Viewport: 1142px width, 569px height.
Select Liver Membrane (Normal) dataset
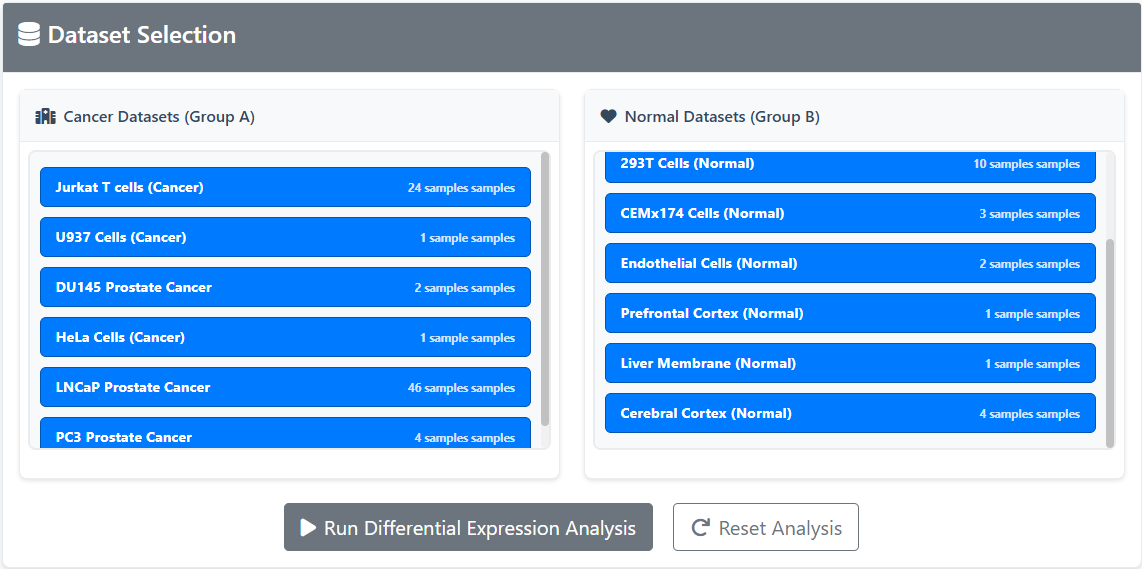point(850,363)
